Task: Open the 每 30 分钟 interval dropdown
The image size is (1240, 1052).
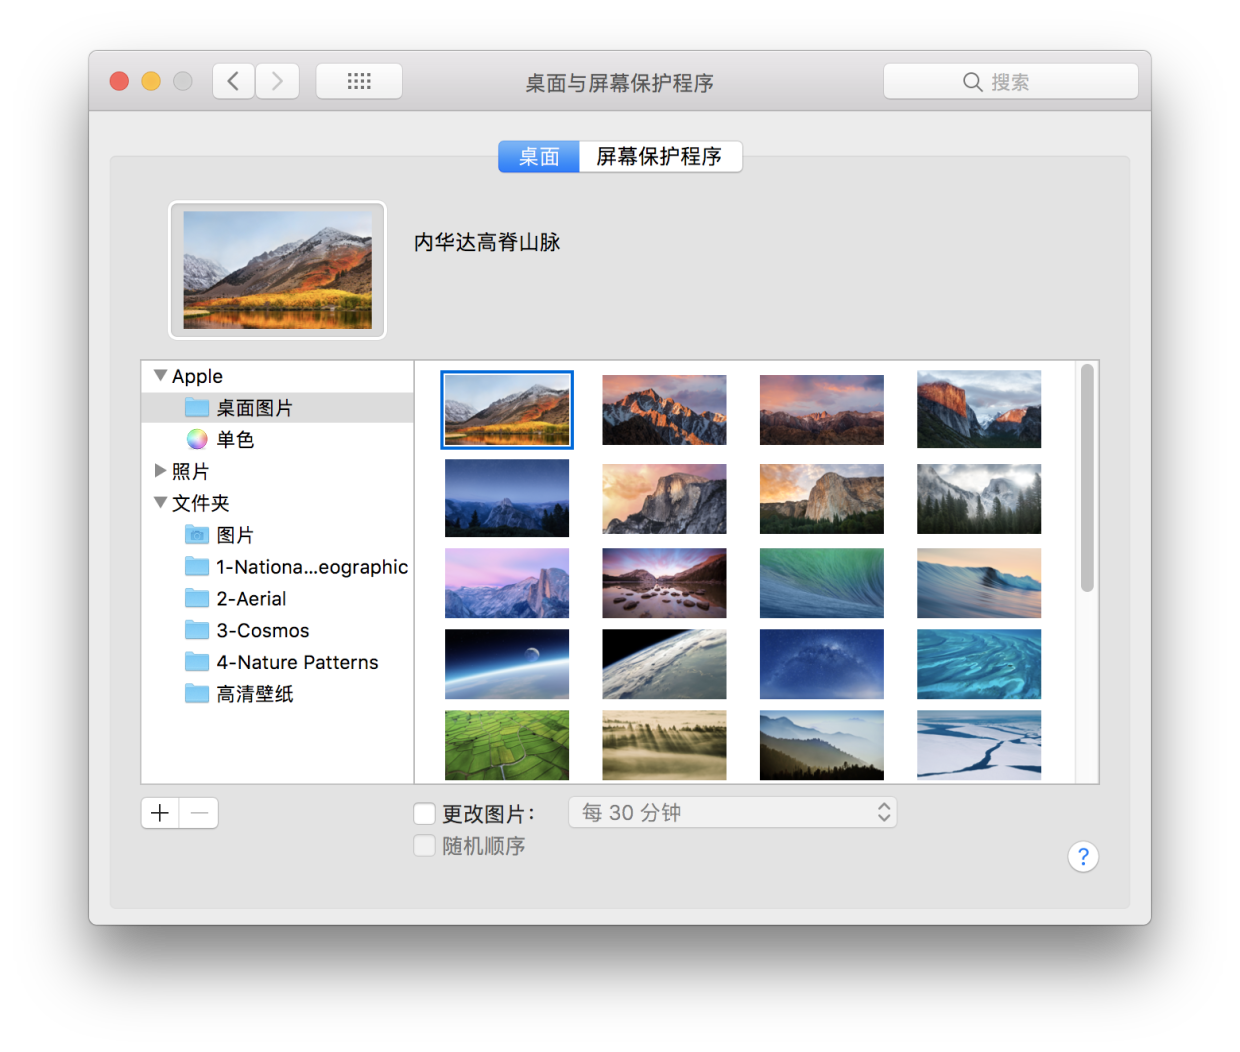Action: click(x=732, y=813)
